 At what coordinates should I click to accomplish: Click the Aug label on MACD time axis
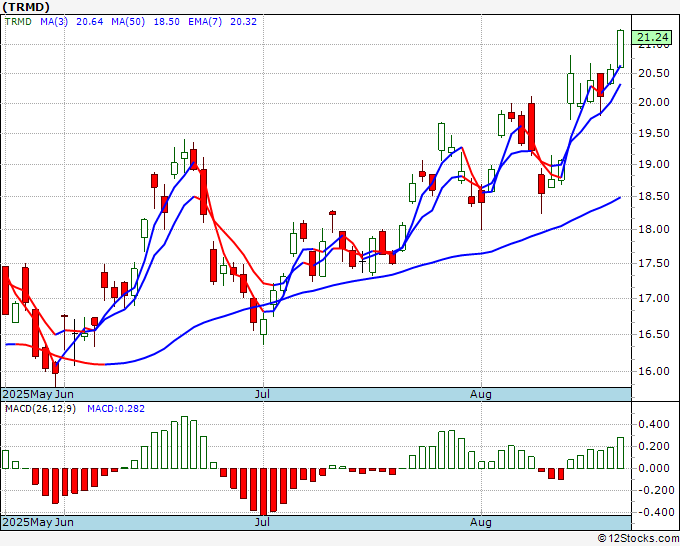coord(481,522)
